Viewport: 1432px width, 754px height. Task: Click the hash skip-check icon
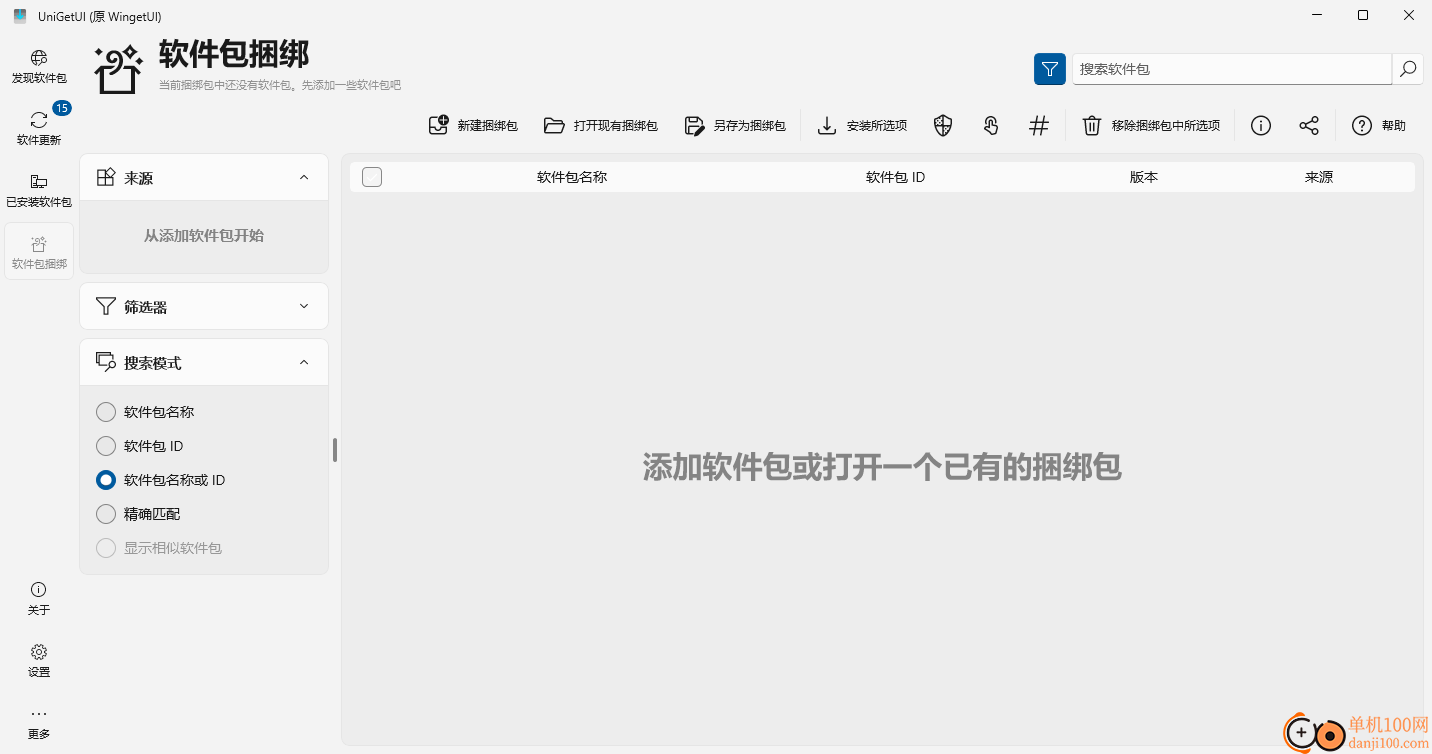pyautogui.click(x=1039, y=126)
